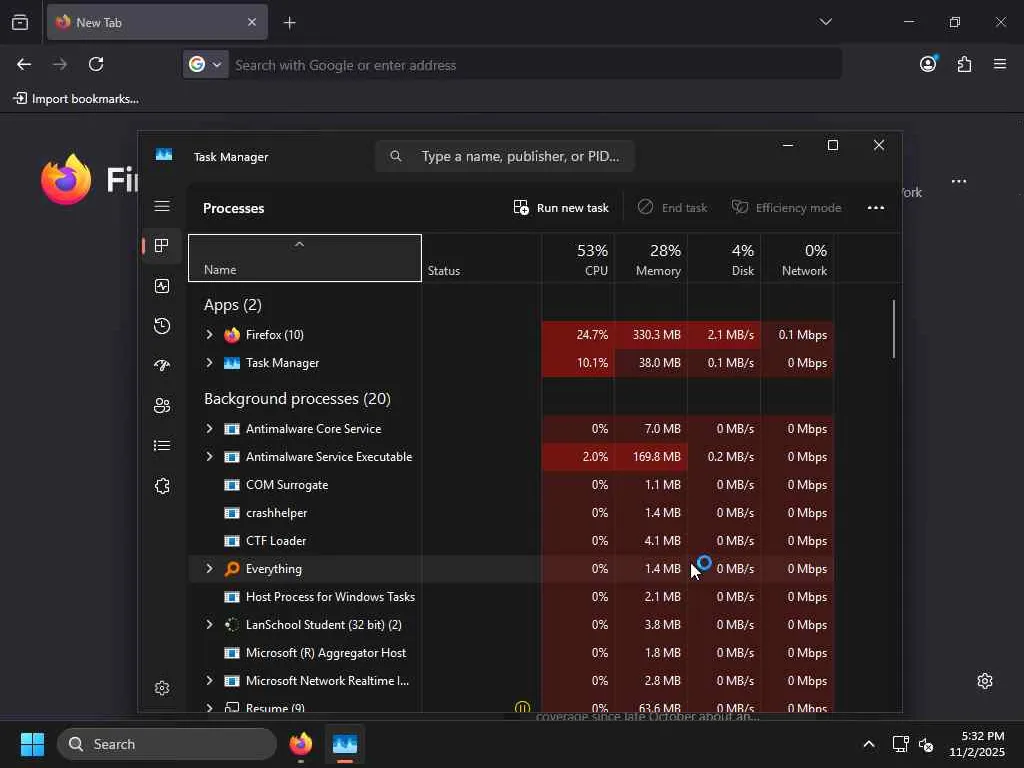The image size is (1024, 768).
Task: Open the Startup apps sidebar icon
Action: (x=162, y=366)
